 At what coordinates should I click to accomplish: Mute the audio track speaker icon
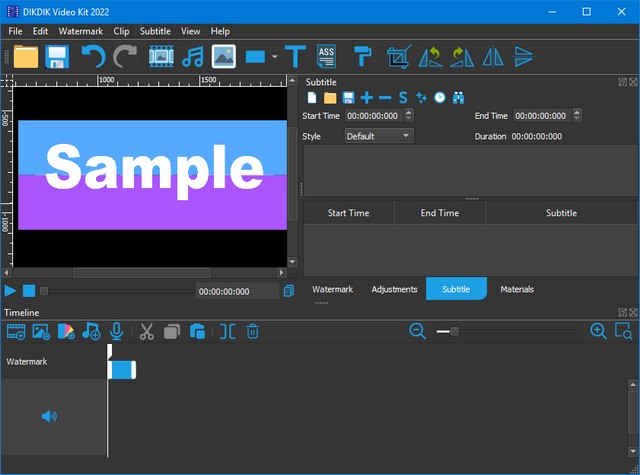pos(49,416)
